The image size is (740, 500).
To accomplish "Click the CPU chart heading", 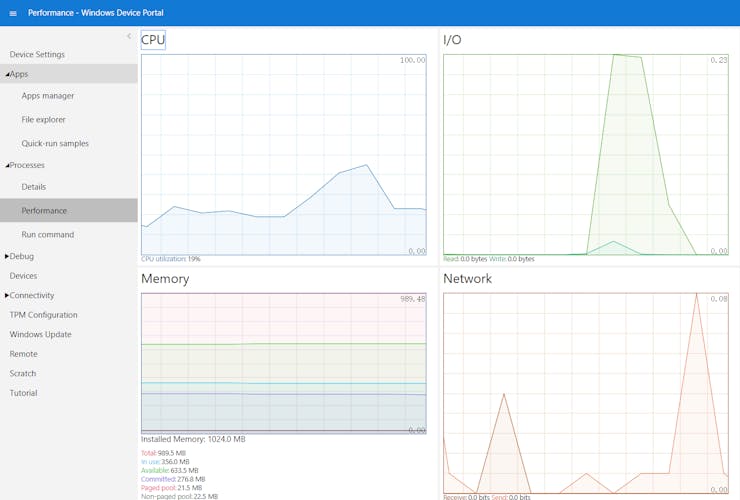I will point(153,40).
